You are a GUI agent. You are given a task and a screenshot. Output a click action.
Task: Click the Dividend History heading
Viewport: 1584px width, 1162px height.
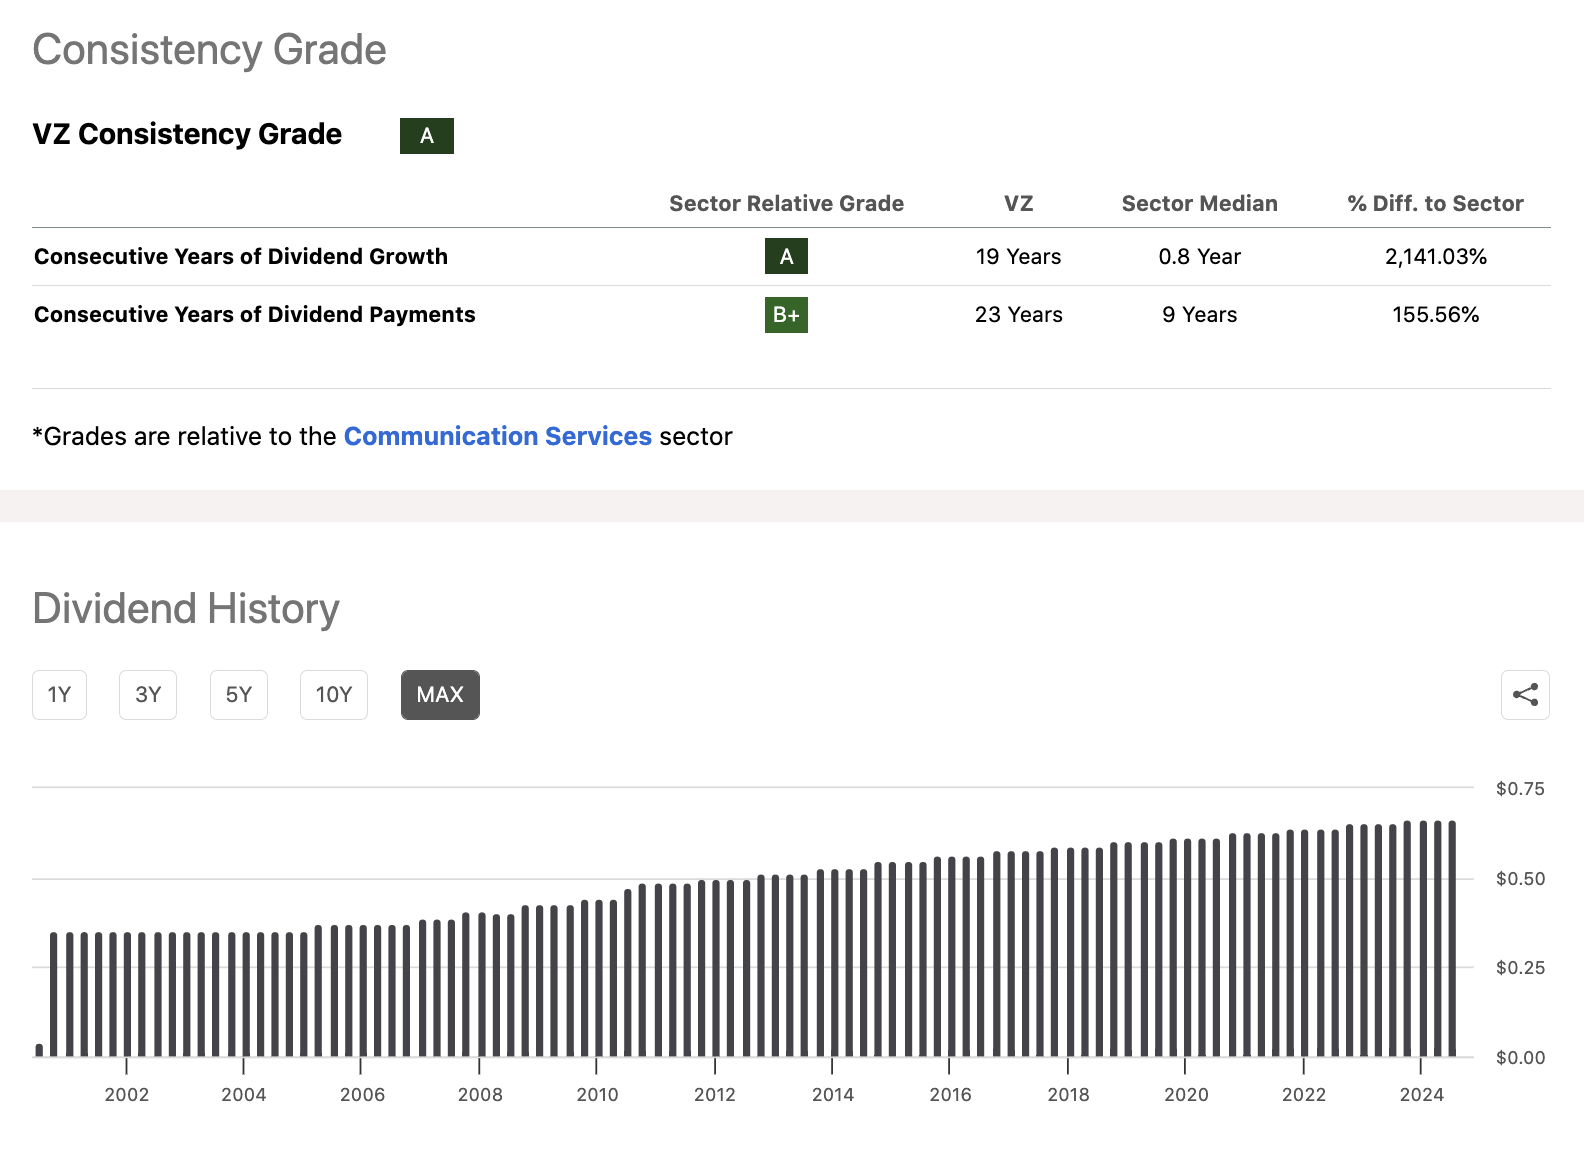click(x=186, y=609)
